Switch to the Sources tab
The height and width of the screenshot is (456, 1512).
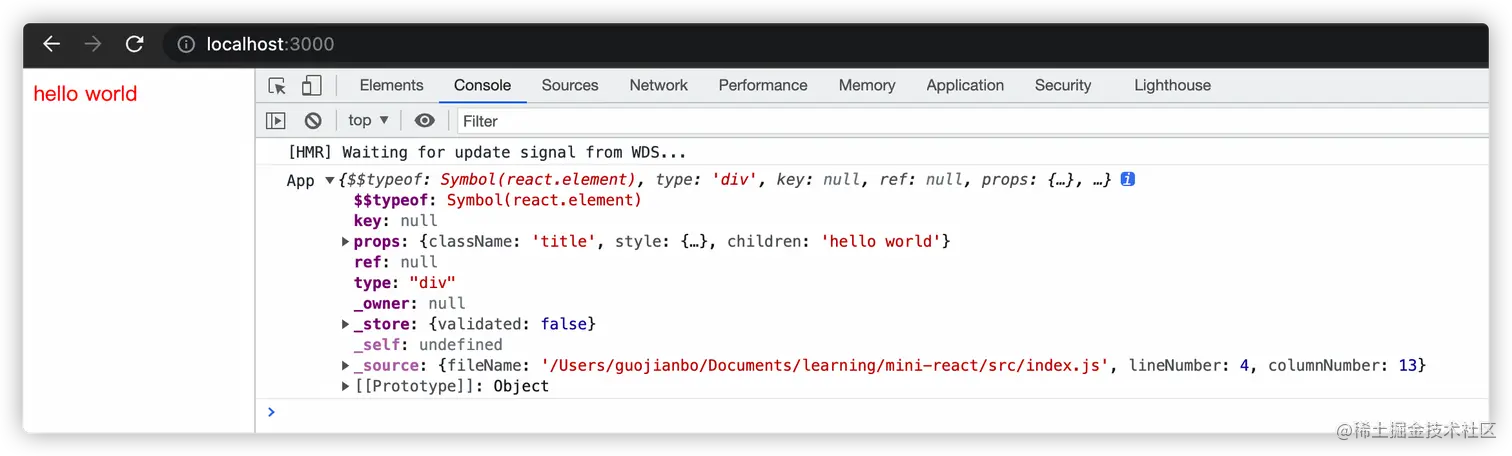click(x=570, y=85)
